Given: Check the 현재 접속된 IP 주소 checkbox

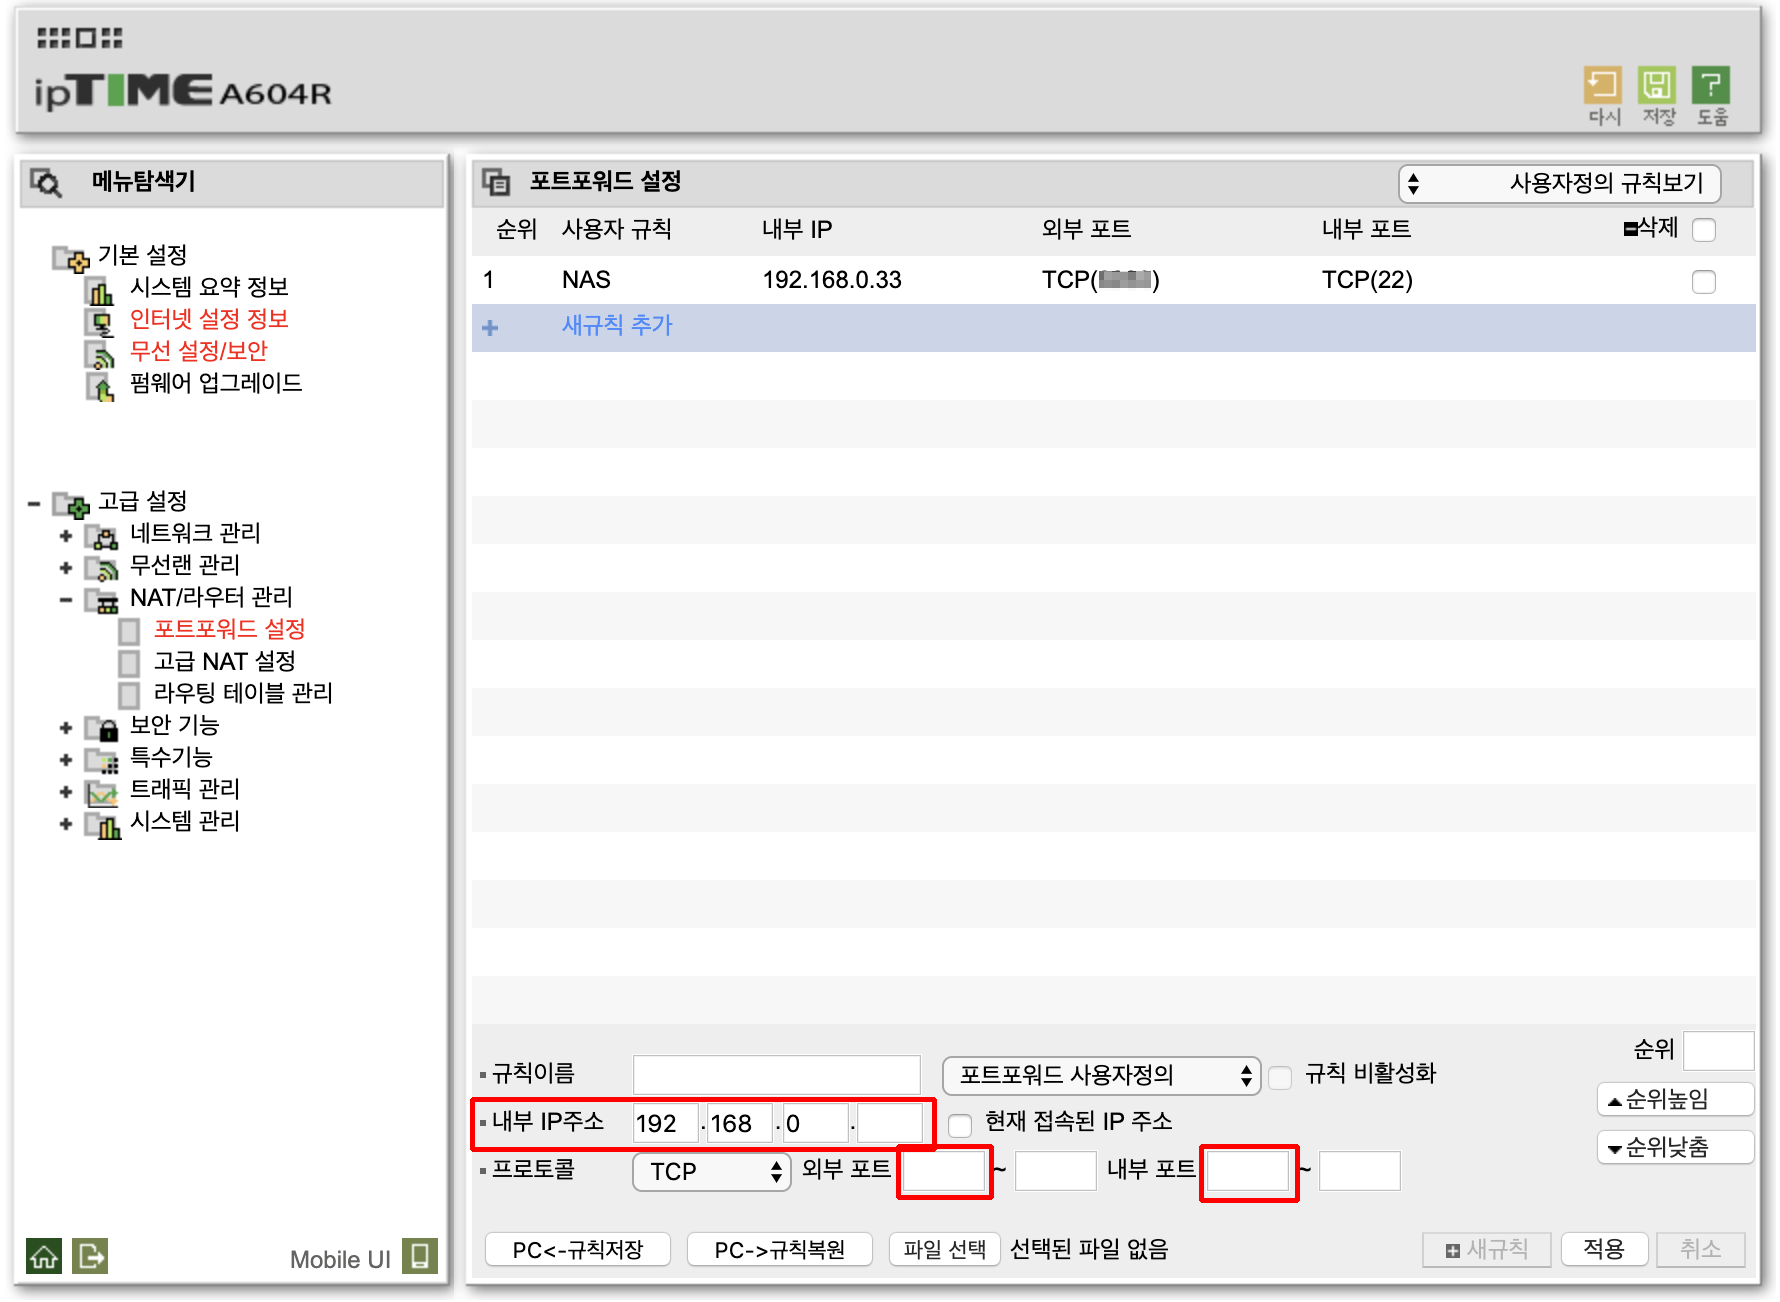Looking at the screenshot, I should pyautogui.click(x=960, y=1125).
